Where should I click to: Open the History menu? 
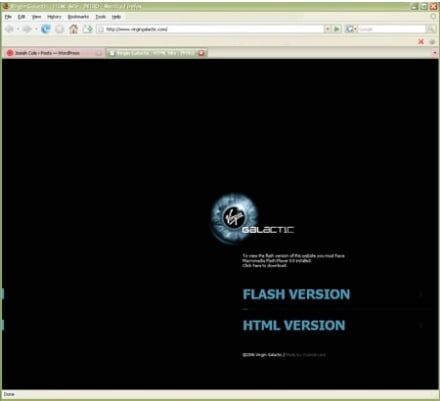54,17
